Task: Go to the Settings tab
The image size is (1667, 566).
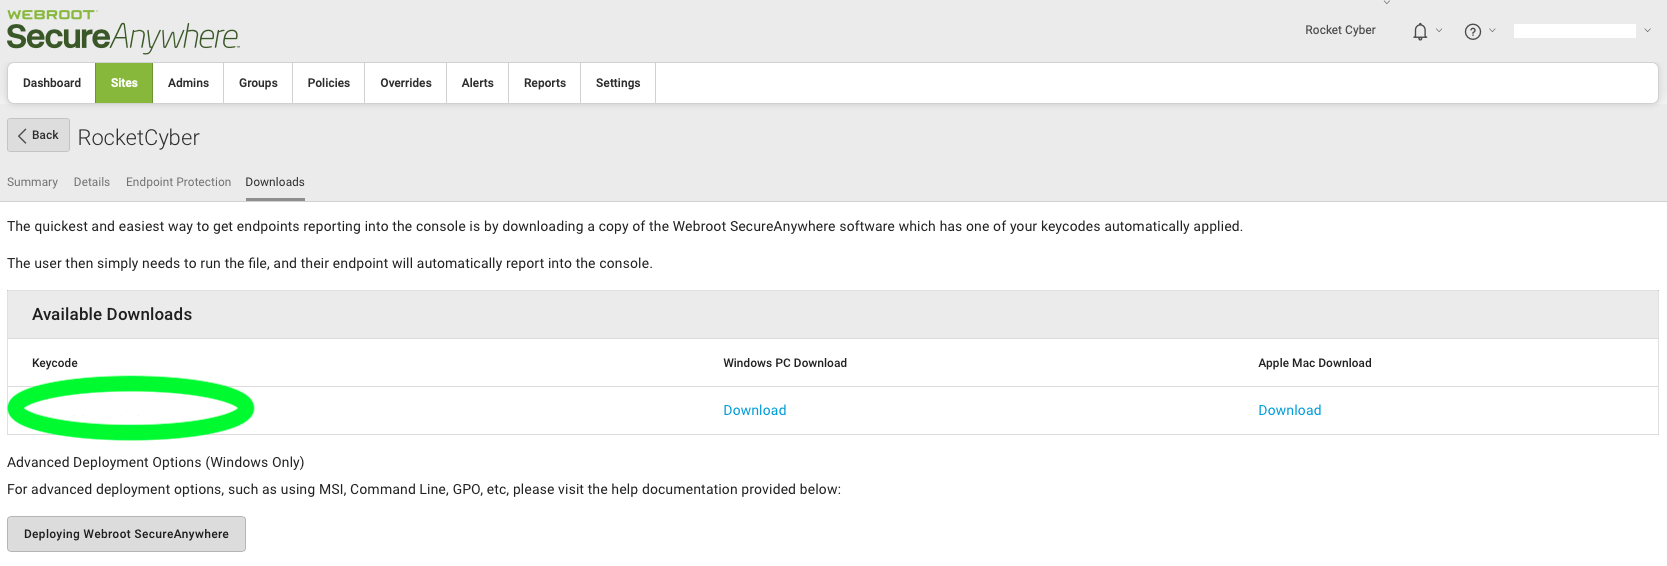Action: coord(618,83)
